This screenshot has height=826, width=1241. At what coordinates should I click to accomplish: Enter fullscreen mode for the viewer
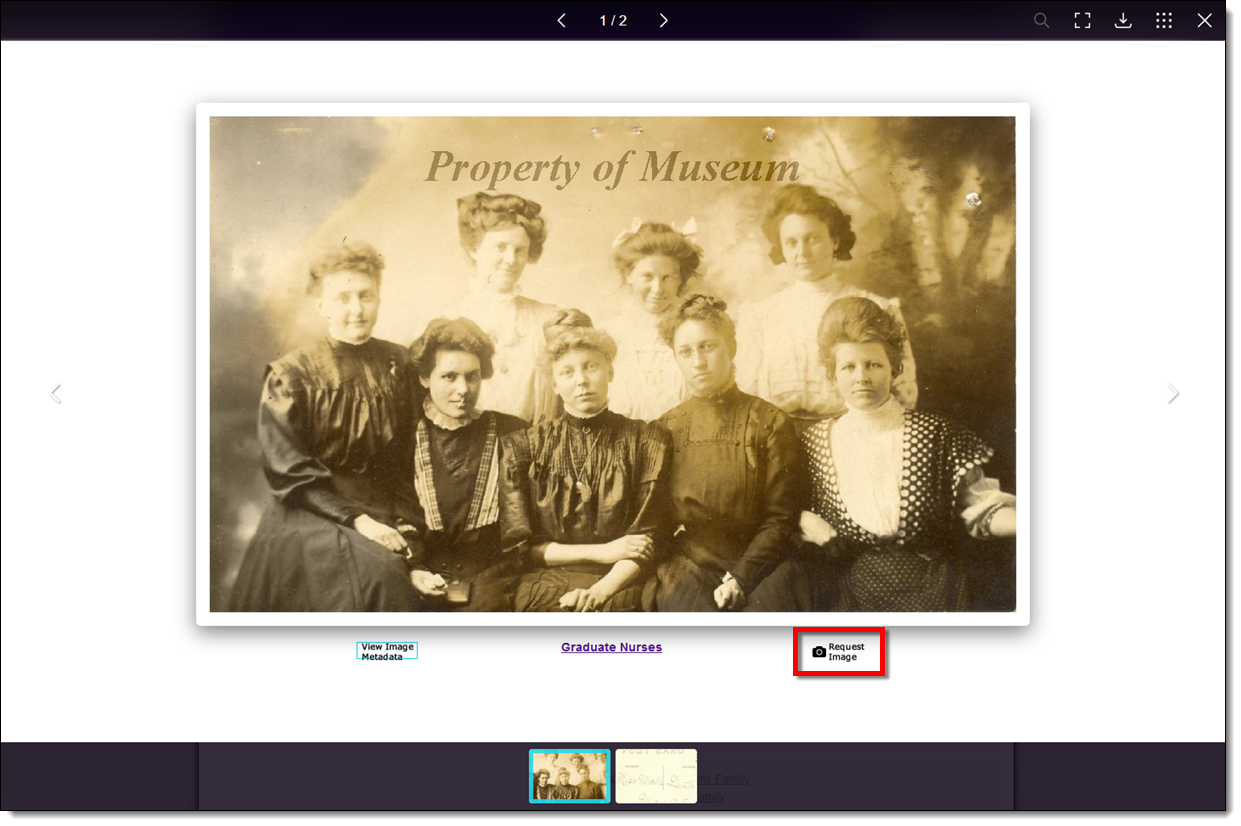pos(1082,21)
